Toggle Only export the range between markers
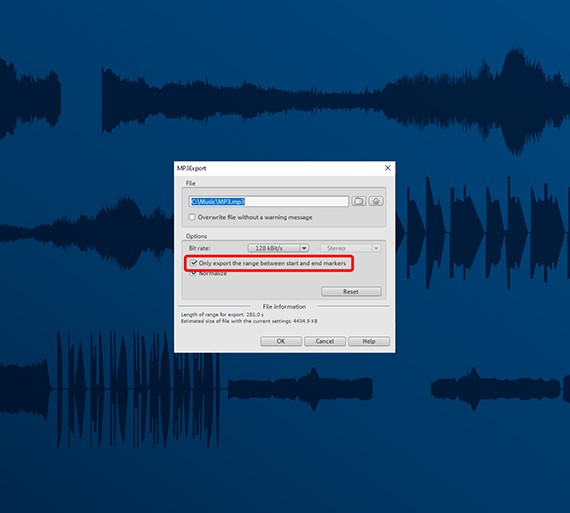The image size is (570, 513). (x=194, y=263)
